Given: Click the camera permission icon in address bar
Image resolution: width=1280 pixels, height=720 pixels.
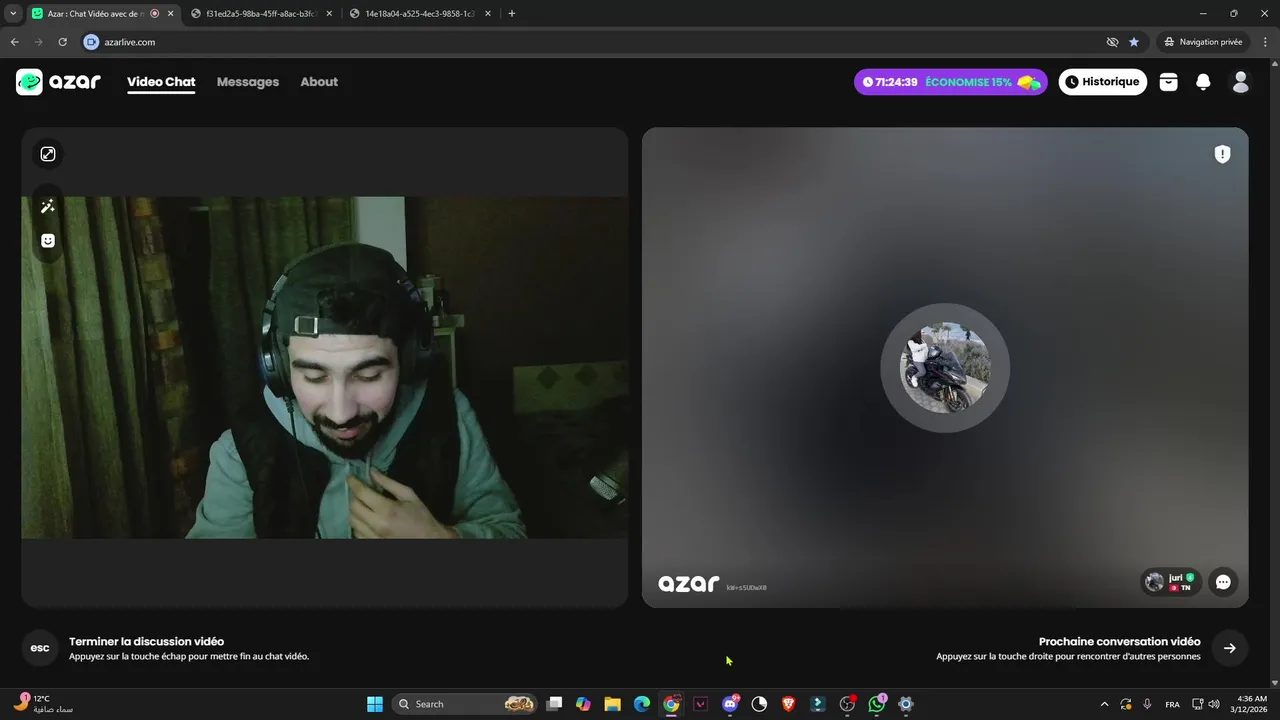Looking at the screenshot, I should click(91, 42).
